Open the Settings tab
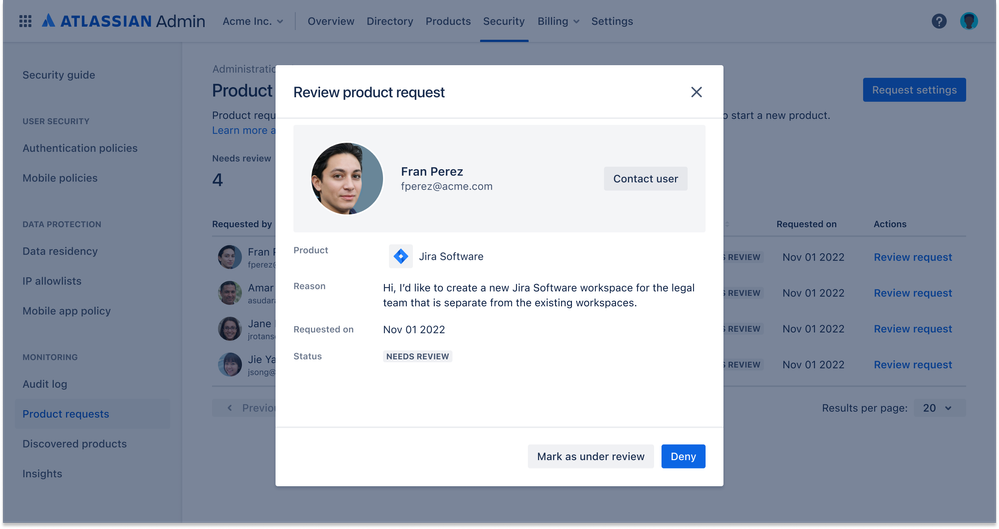999x529 pixels. click(x=612, y=21)
